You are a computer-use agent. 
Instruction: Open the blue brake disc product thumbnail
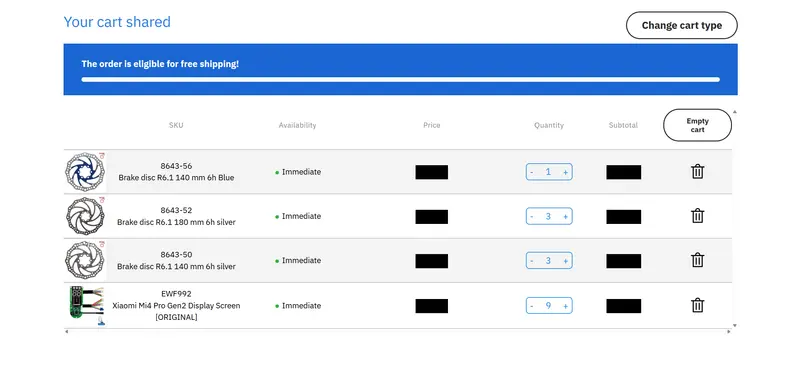click(x=85, y=172)
